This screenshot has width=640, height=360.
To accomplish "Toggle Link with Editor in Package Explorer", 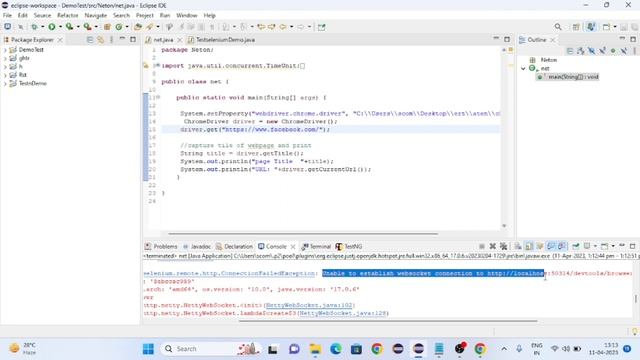I will coord(100,40).
